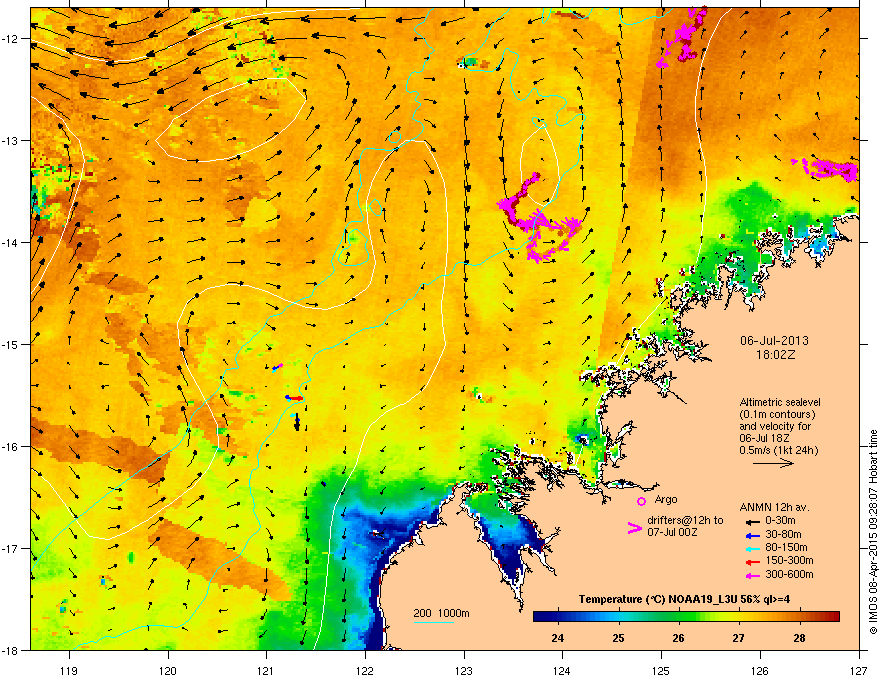Click the color bar tick label 27
Screen dimensions: 880x680
739,638
